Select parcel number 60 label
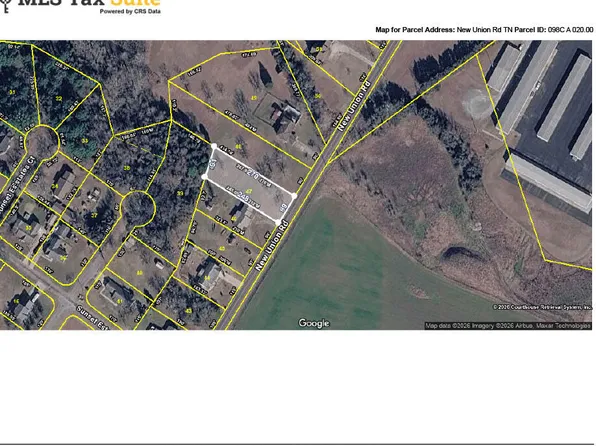 coord(139,273)
